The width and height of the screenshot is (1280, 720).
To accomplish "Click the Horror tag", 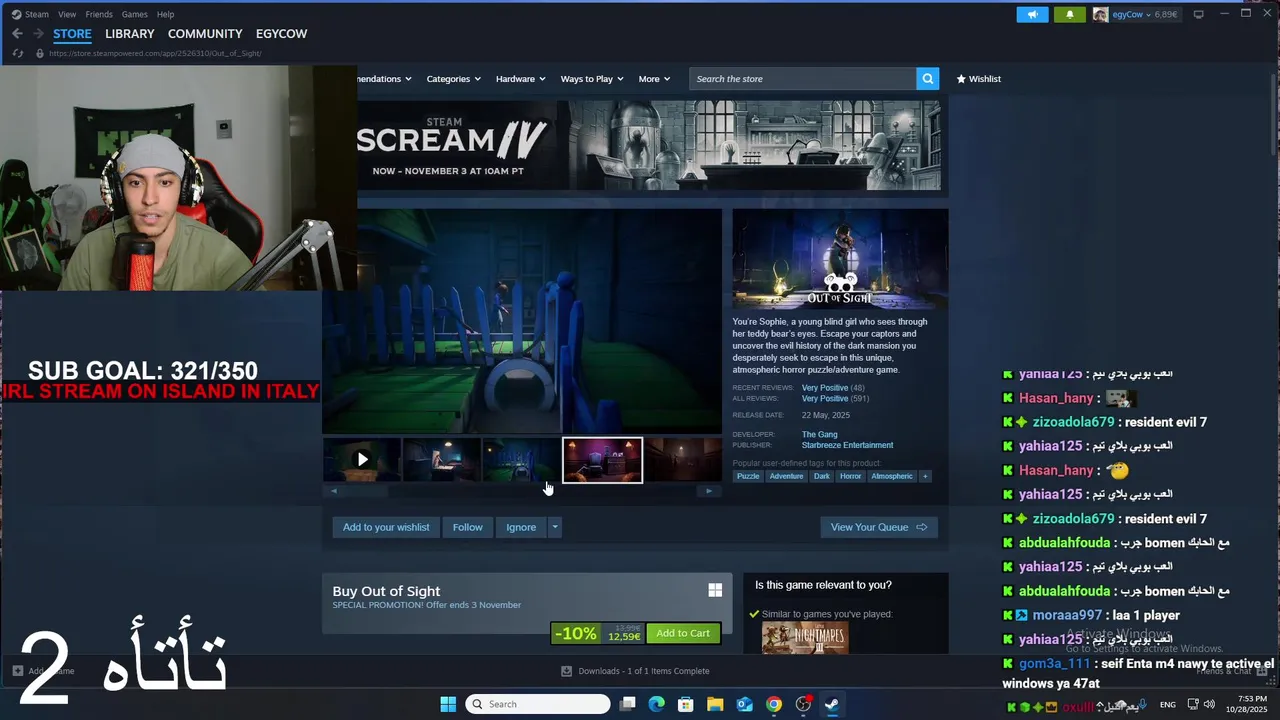I will tap(850, 476).
